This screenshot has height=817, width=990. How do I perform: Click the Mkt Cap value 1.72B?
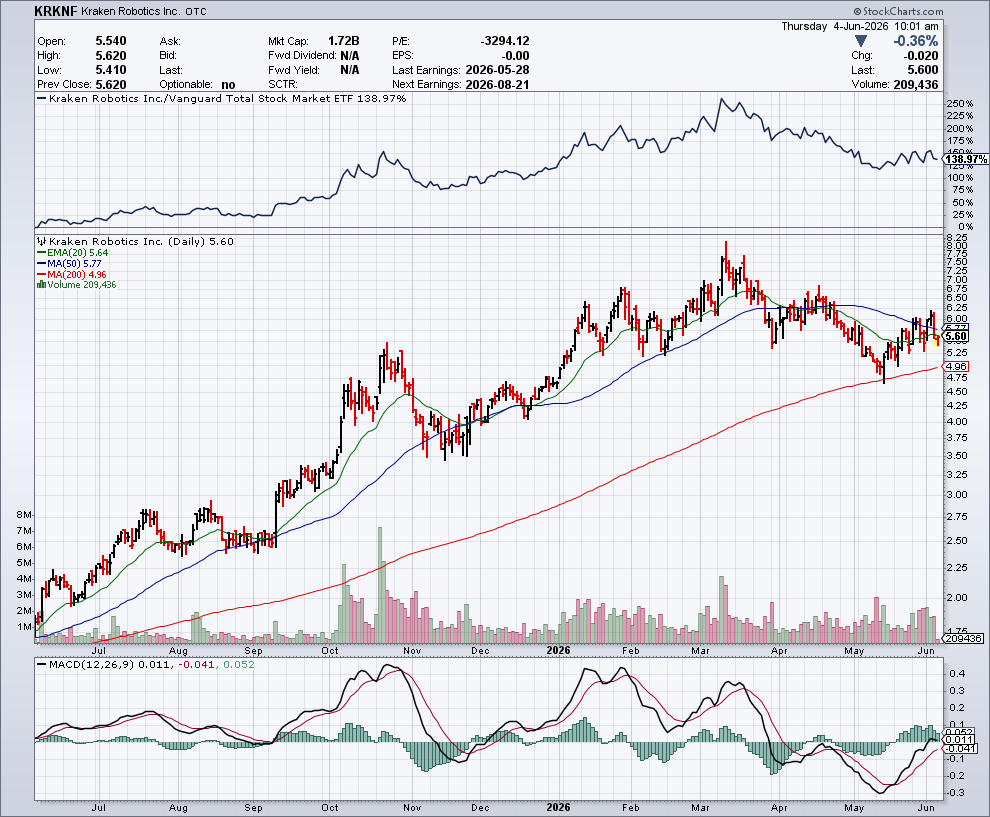343,41
